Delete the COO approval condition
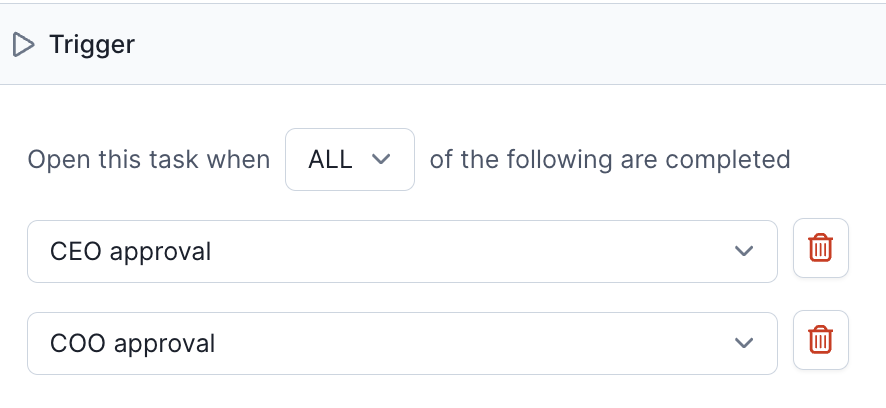The height and width of the screenshot is (408, 886). coord(820,340)
